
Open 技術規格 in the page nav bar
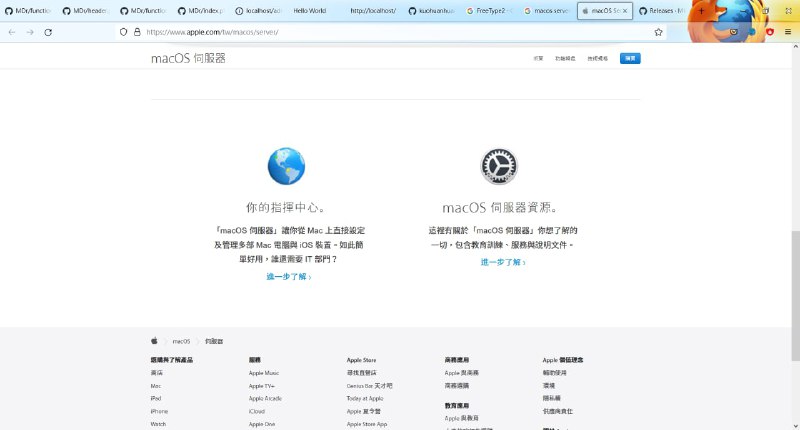(597, 59)
